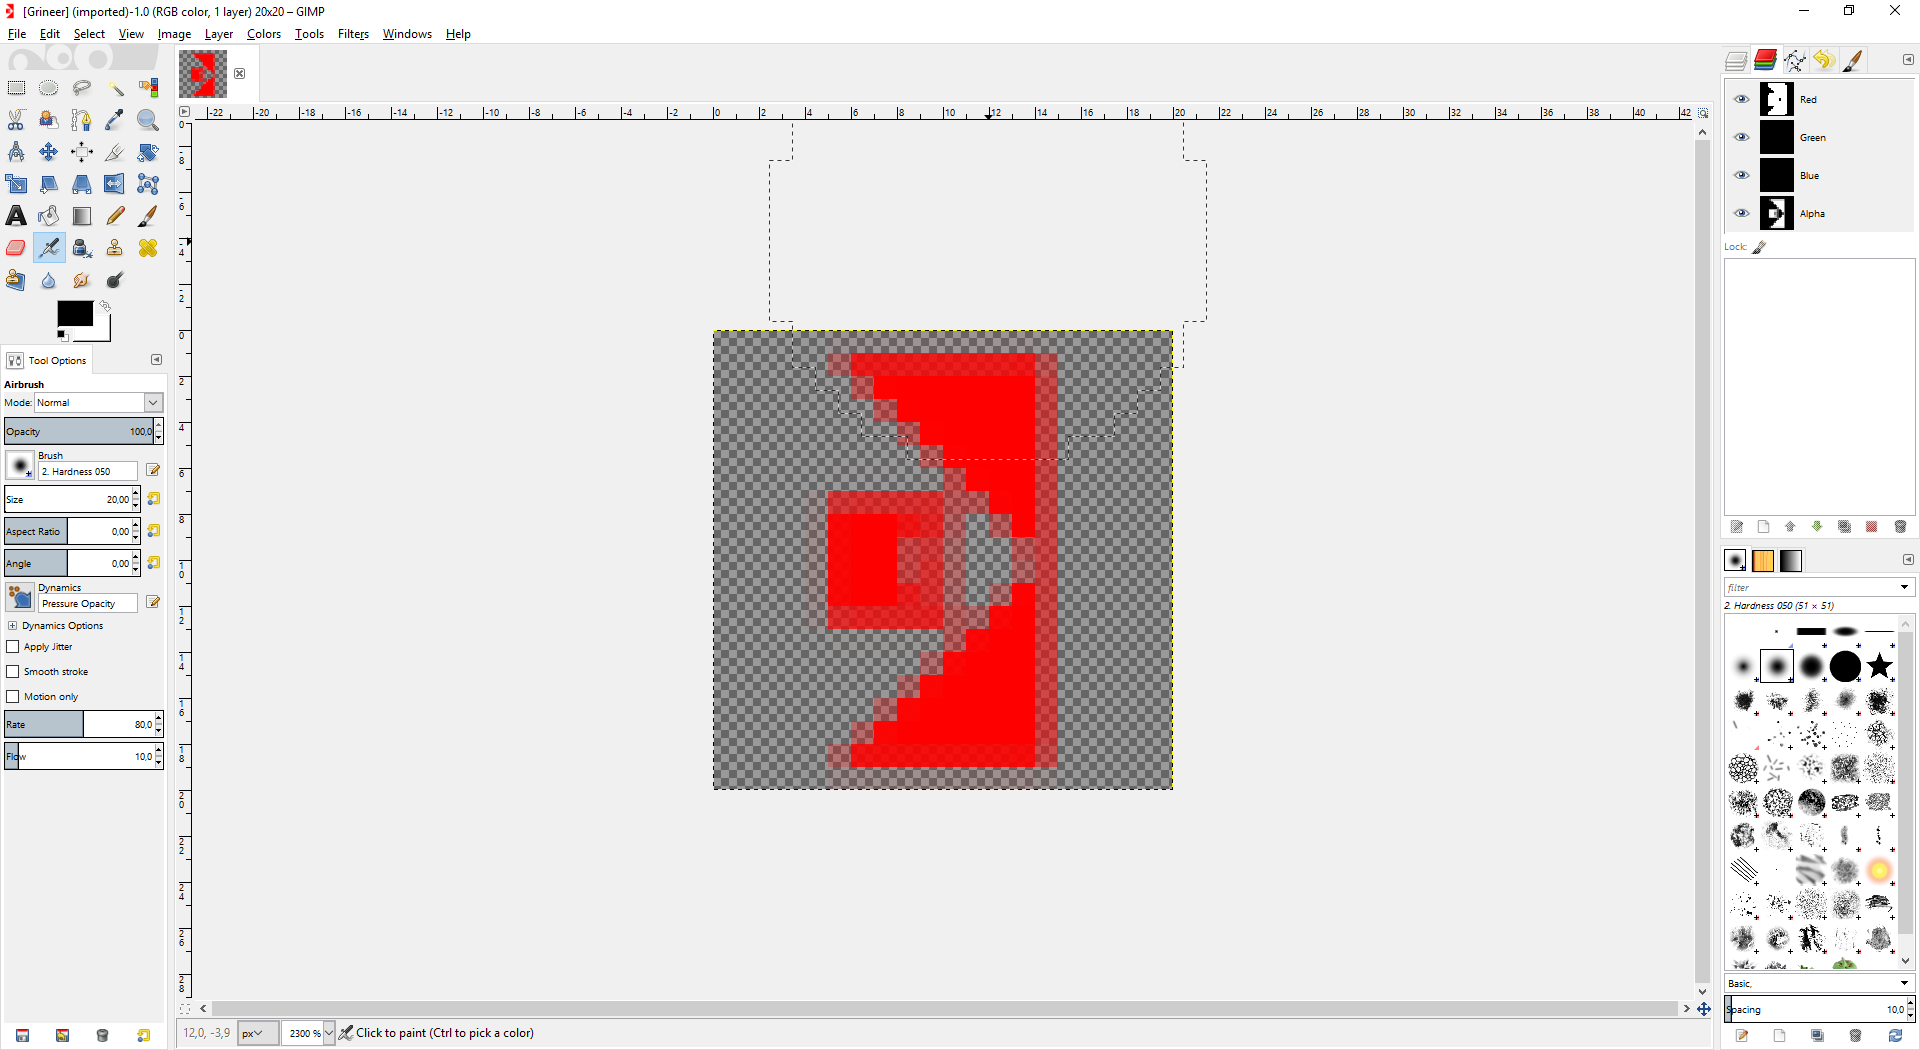Enable the Apply Jitter checkbox
The image size is (1920, 1050).
click(x=13, y=647)
